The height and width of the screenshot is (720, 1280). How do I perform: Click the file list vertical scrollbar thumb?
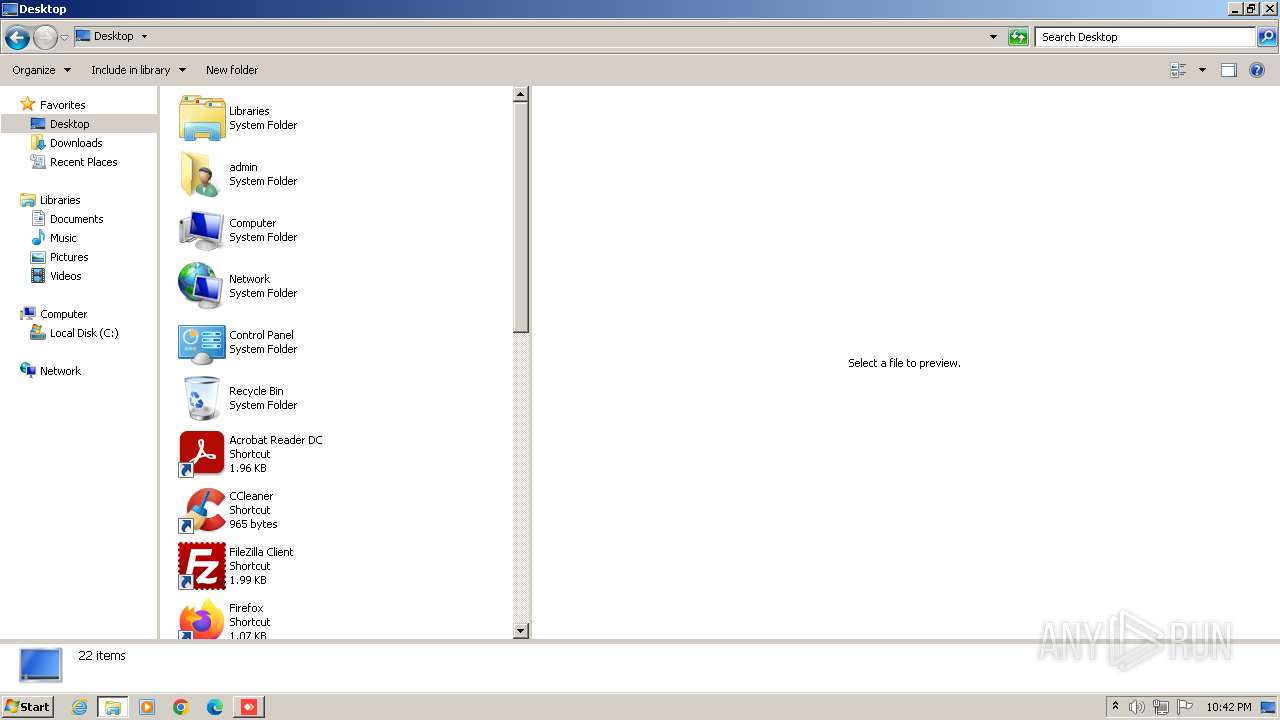click(520, 217)
